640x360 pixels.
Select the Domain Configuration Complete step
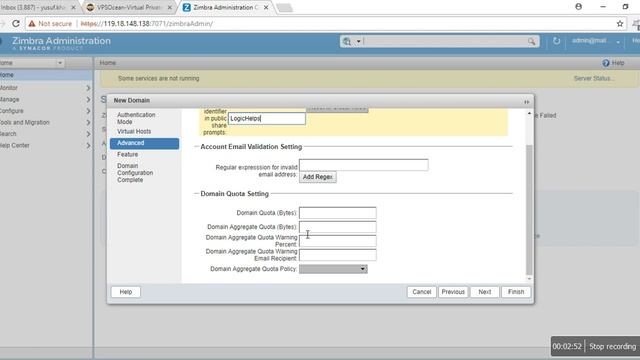pyautogui.click(x=135, y=173)
